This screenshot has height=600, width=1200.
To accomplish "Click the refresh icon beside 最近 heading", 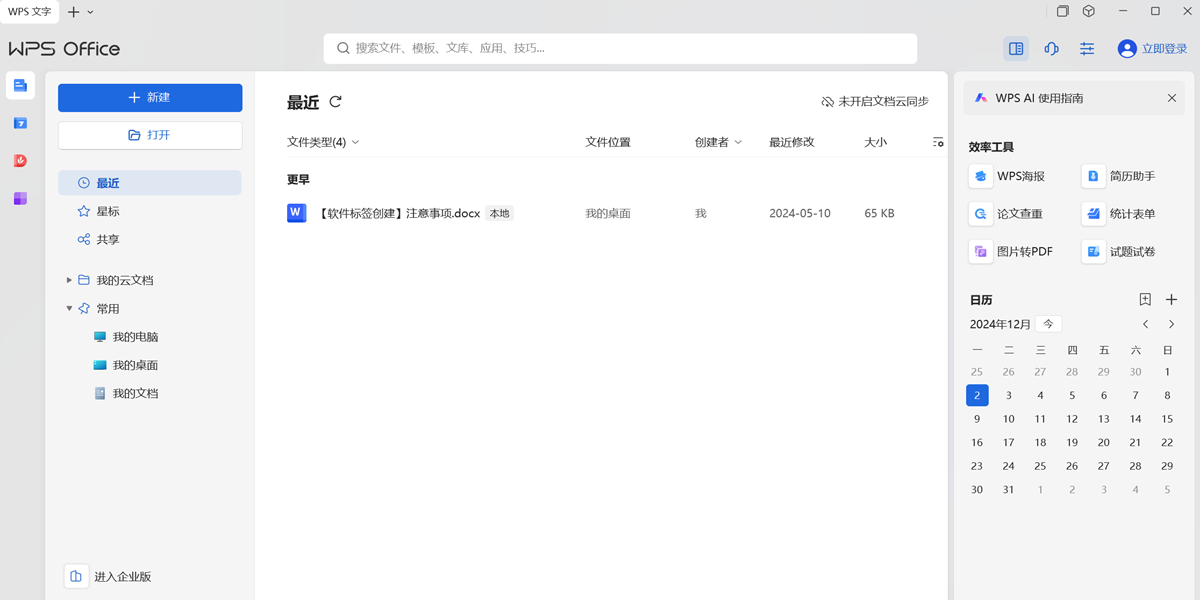I will 336,102.
